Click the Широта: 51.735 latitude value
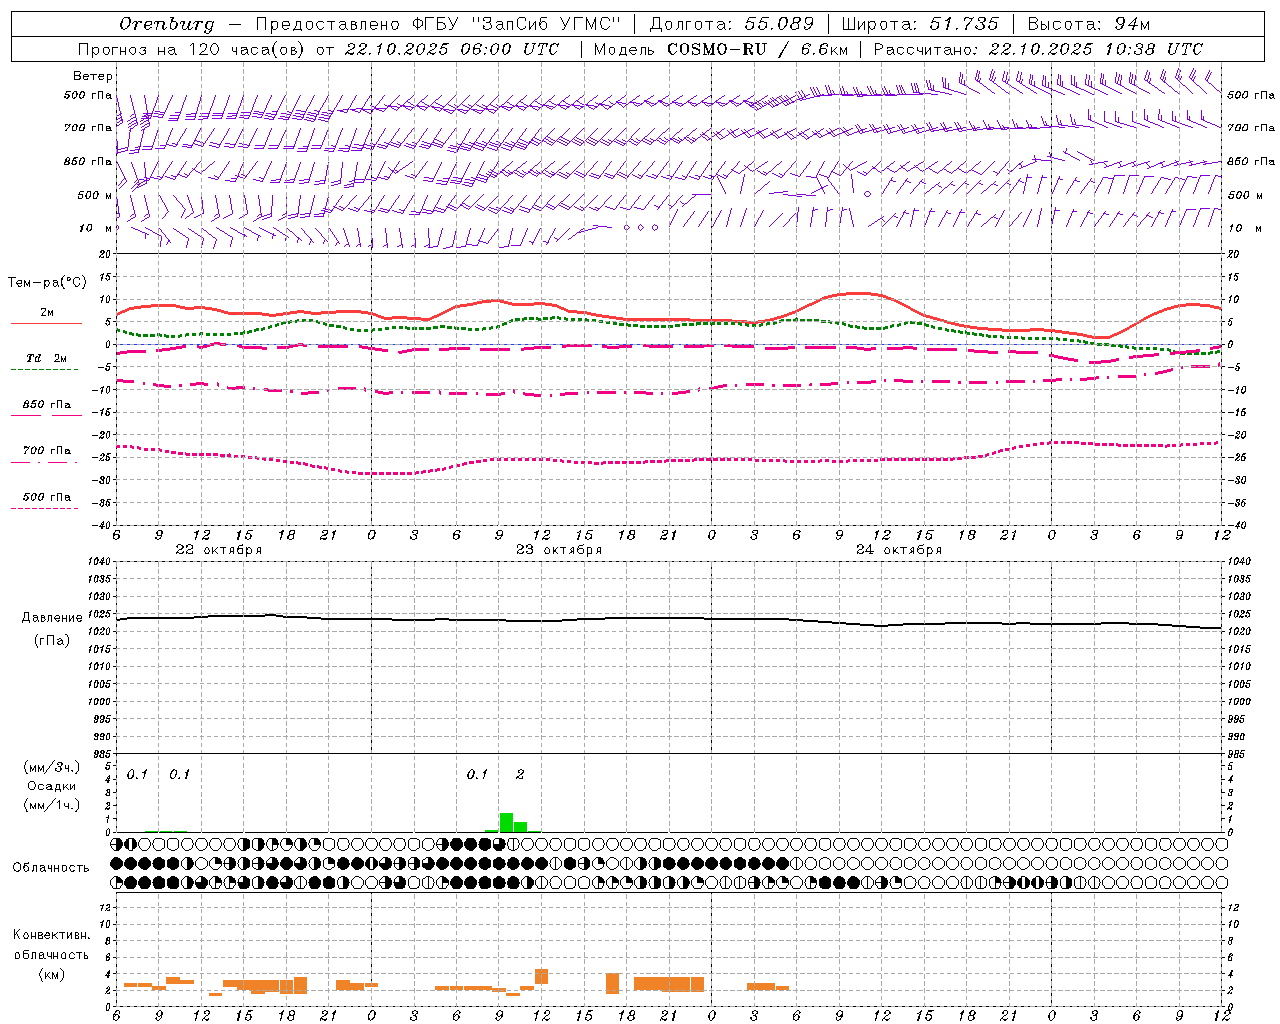1280x1024 pixels. [x=920, y=24]
